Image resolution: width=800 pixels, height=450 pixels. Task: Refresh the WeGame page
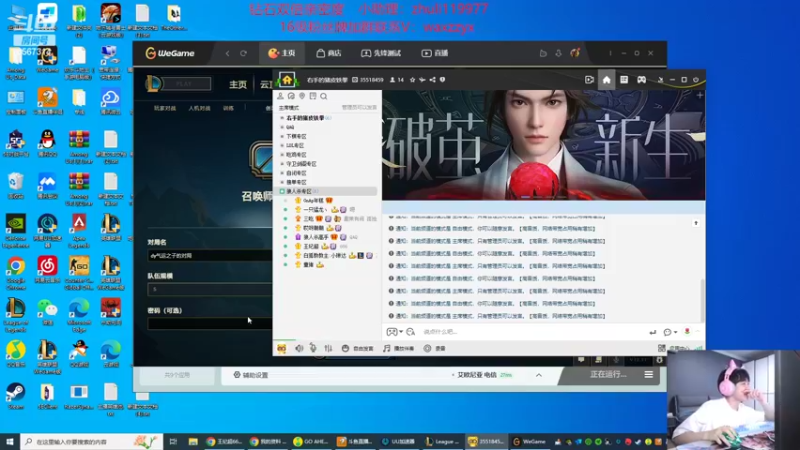click(x=243, y=53)
